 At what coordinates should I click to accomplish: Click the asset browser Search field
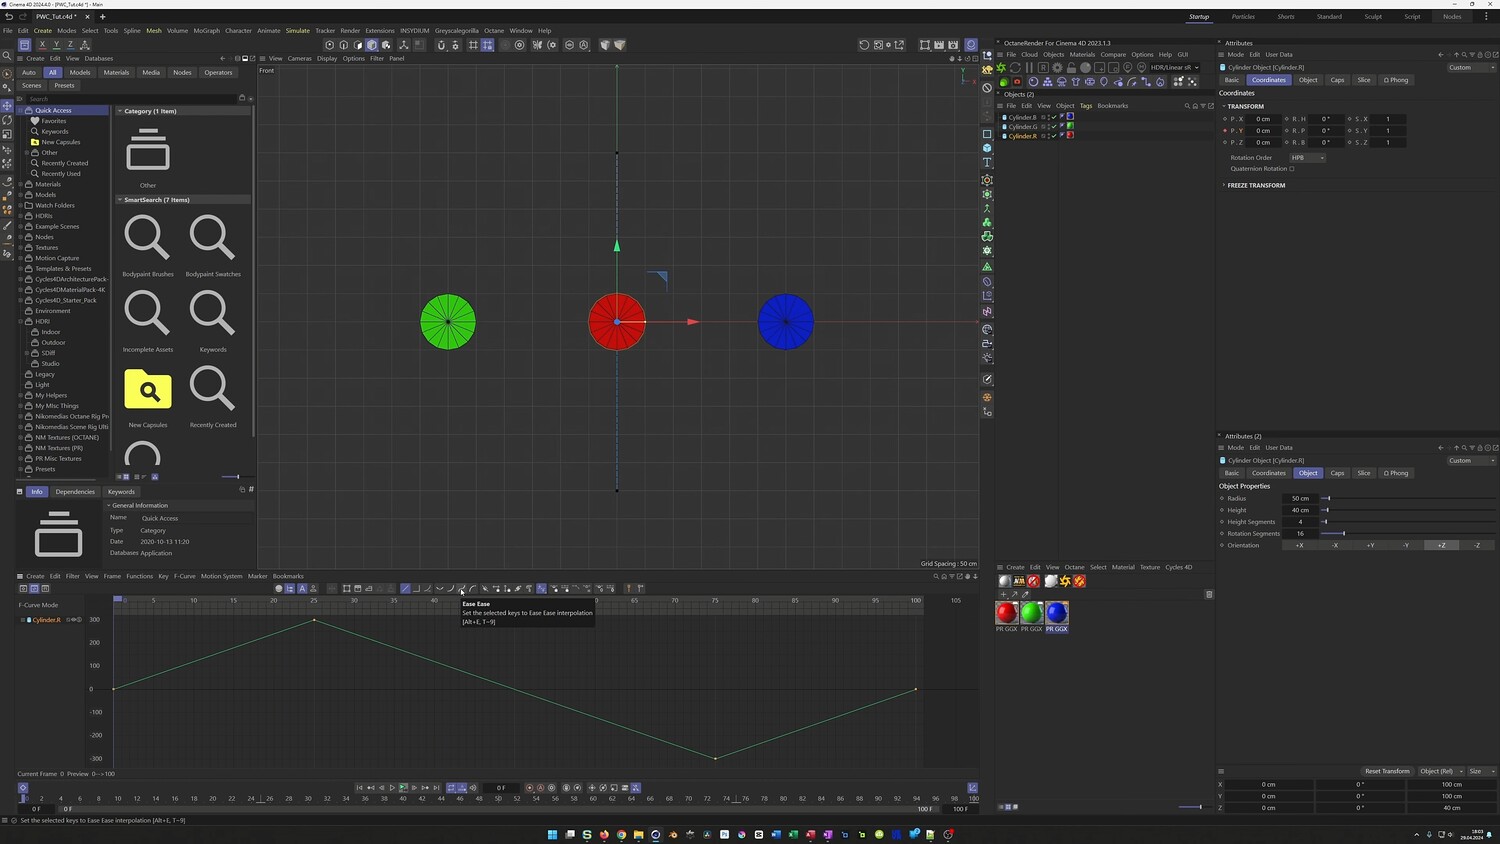[x=132, y=99]
